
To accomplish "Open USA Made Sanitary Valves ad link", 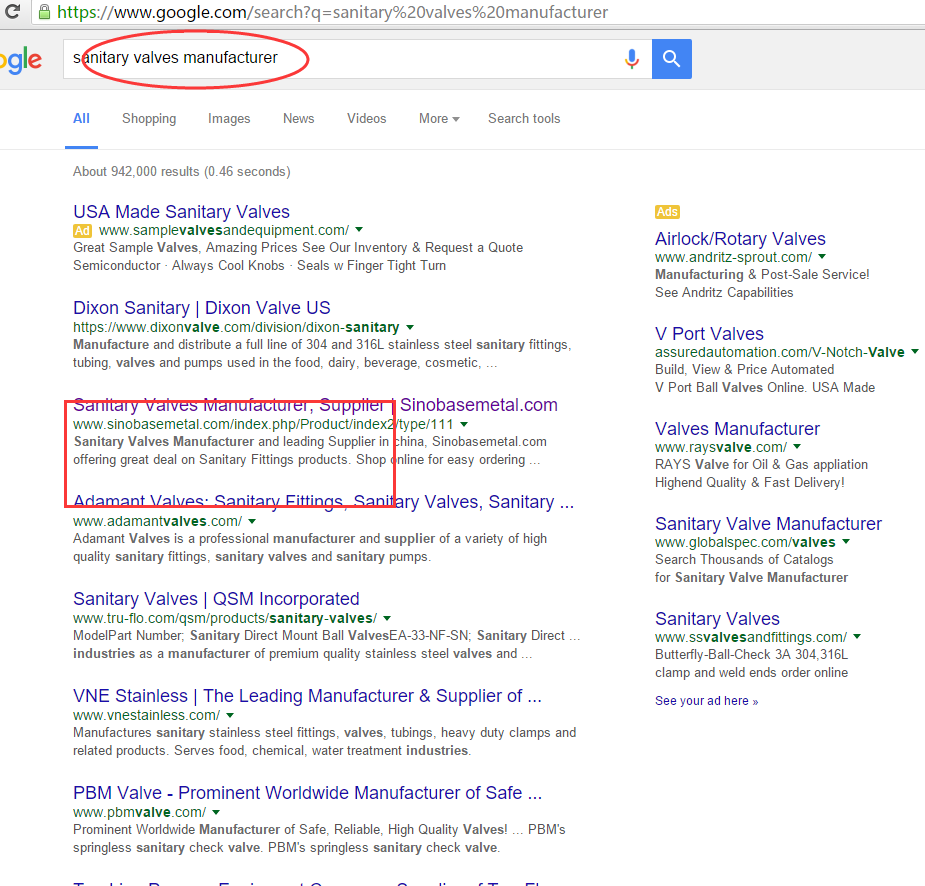I will click(x=181, y=211).
